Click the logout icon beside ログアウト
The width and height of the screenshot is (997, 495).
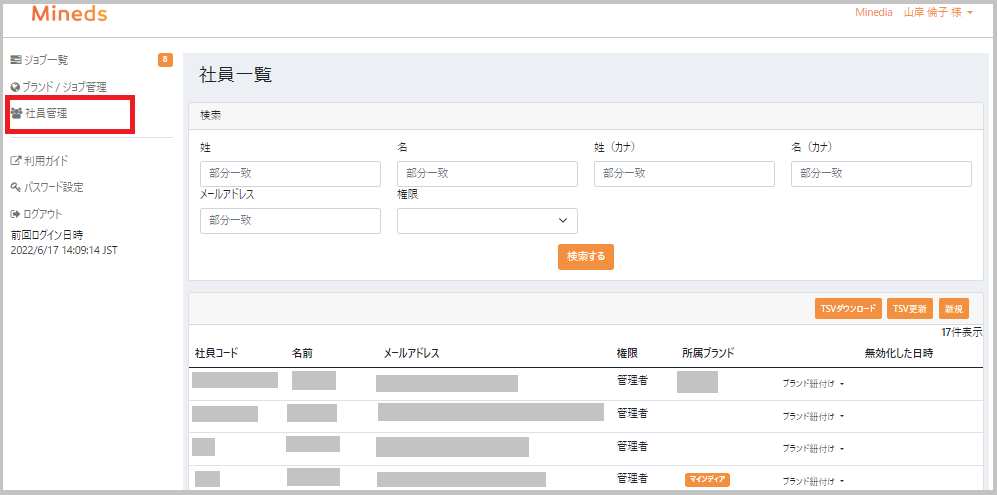(16, 214)
